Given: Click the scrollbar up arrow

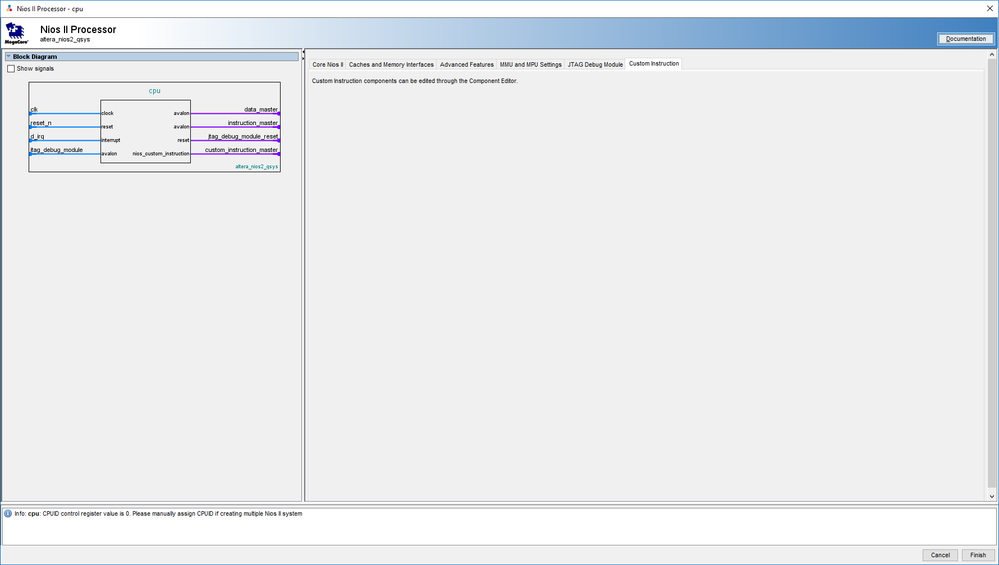Looking at the screenshot, I should (991, 55).
